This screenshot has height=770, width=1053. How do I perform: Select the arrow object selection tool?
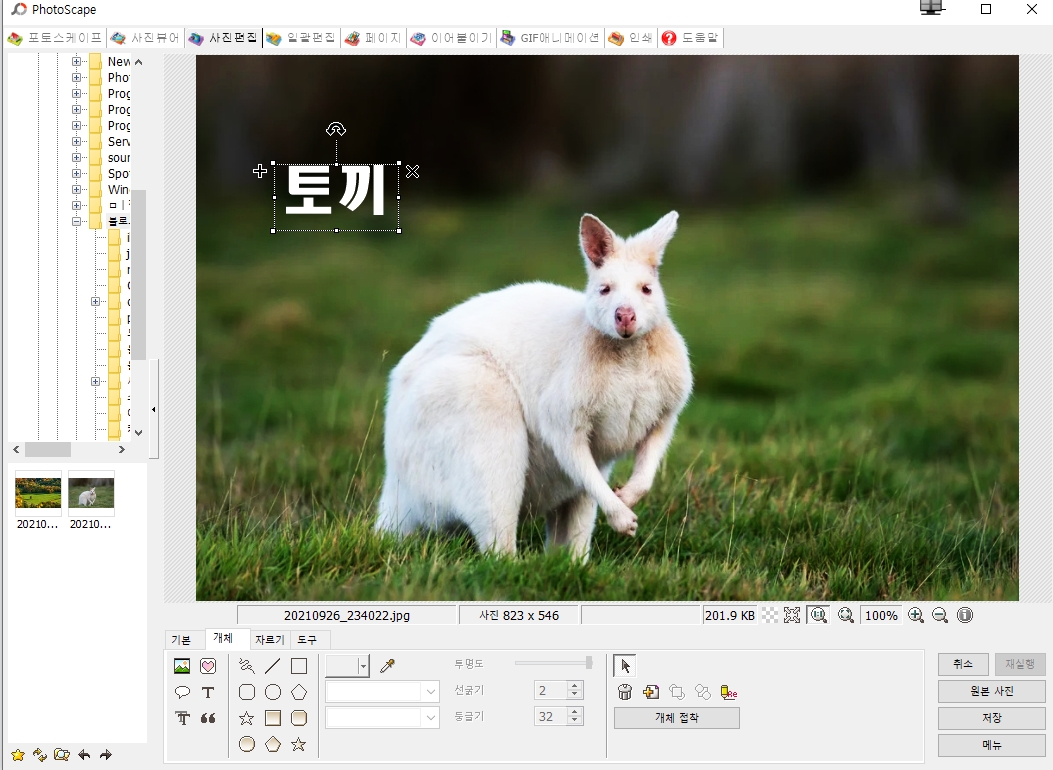(625, 665)
